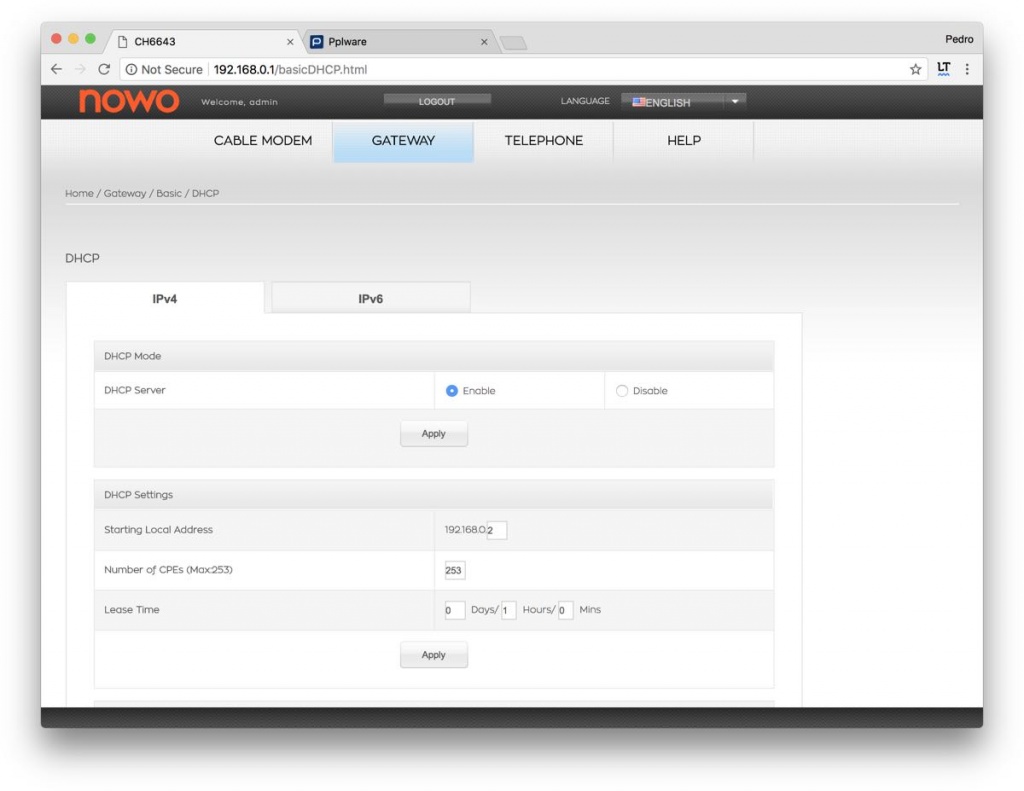
Task: Select the Enable radio button
Action: coord(452,390)
